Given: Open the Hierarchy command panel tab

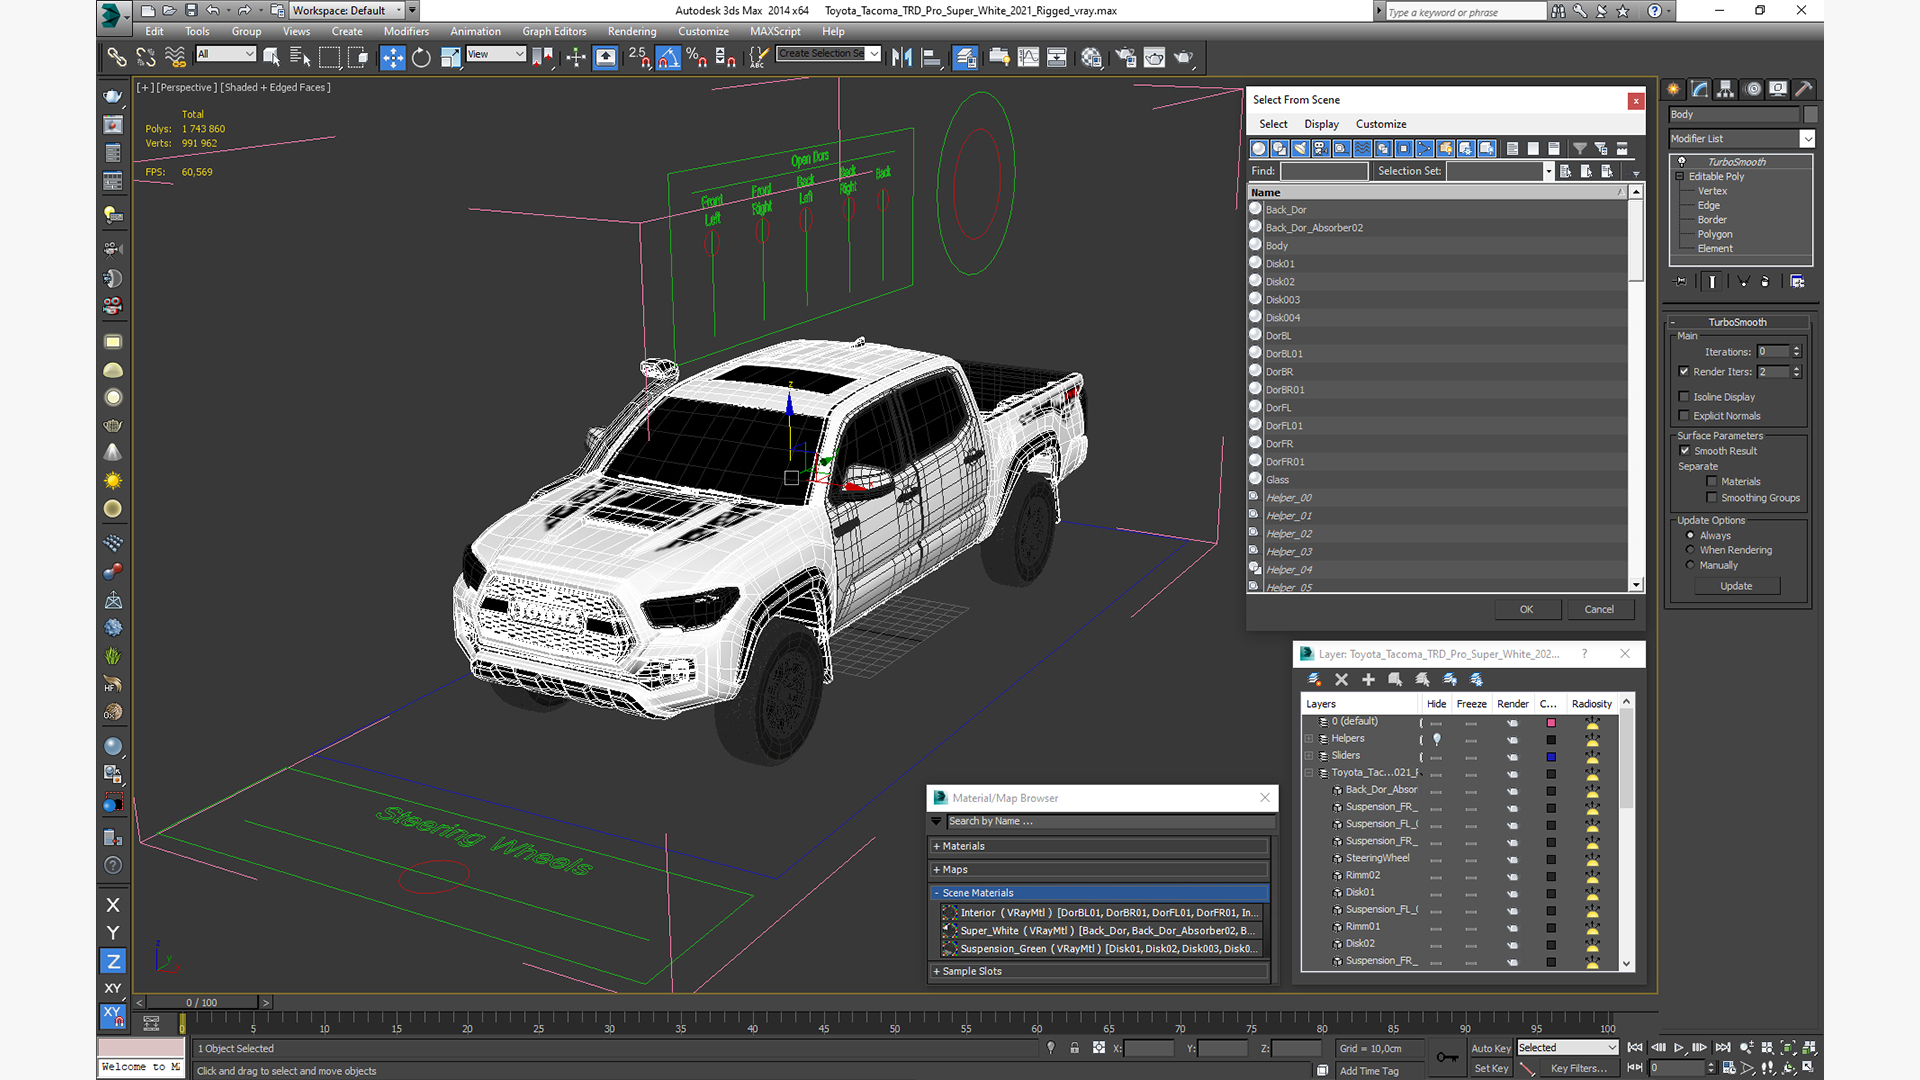Looking at the screenshot, I should click(x=1726, y=89).
